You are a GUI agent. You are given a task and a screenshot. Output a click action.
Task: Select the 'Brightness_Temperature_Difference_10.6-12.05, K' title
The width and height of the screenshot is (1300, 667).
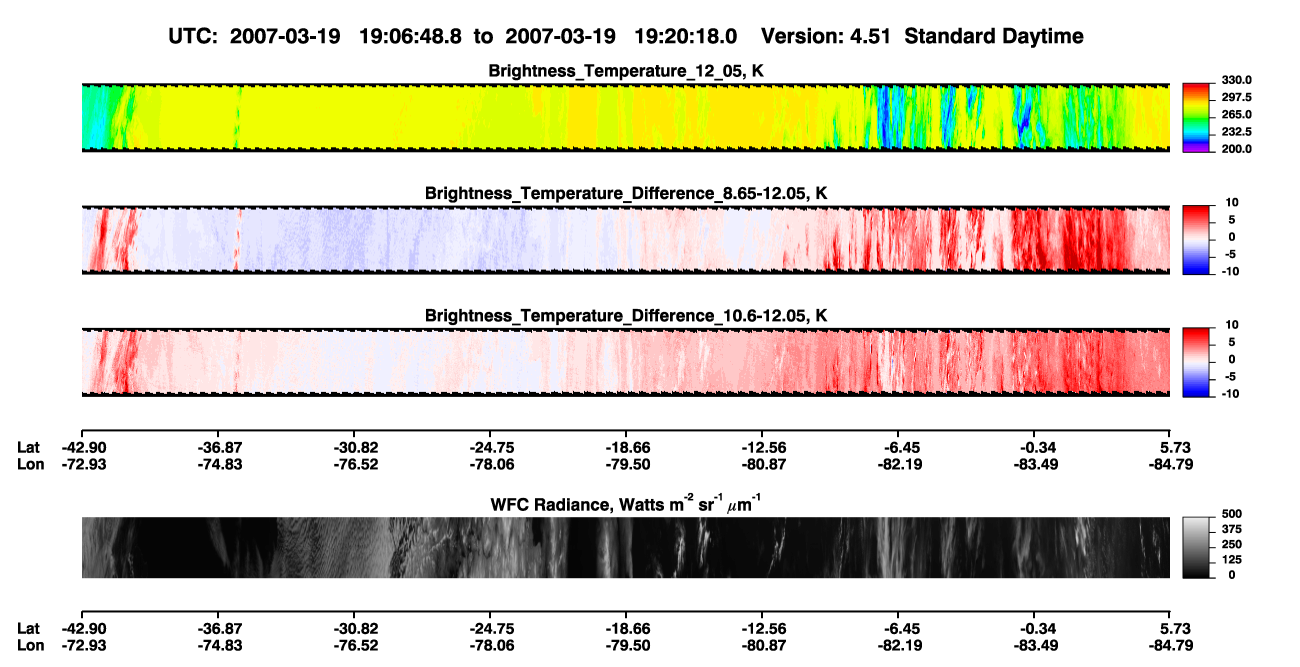point(627,316)
